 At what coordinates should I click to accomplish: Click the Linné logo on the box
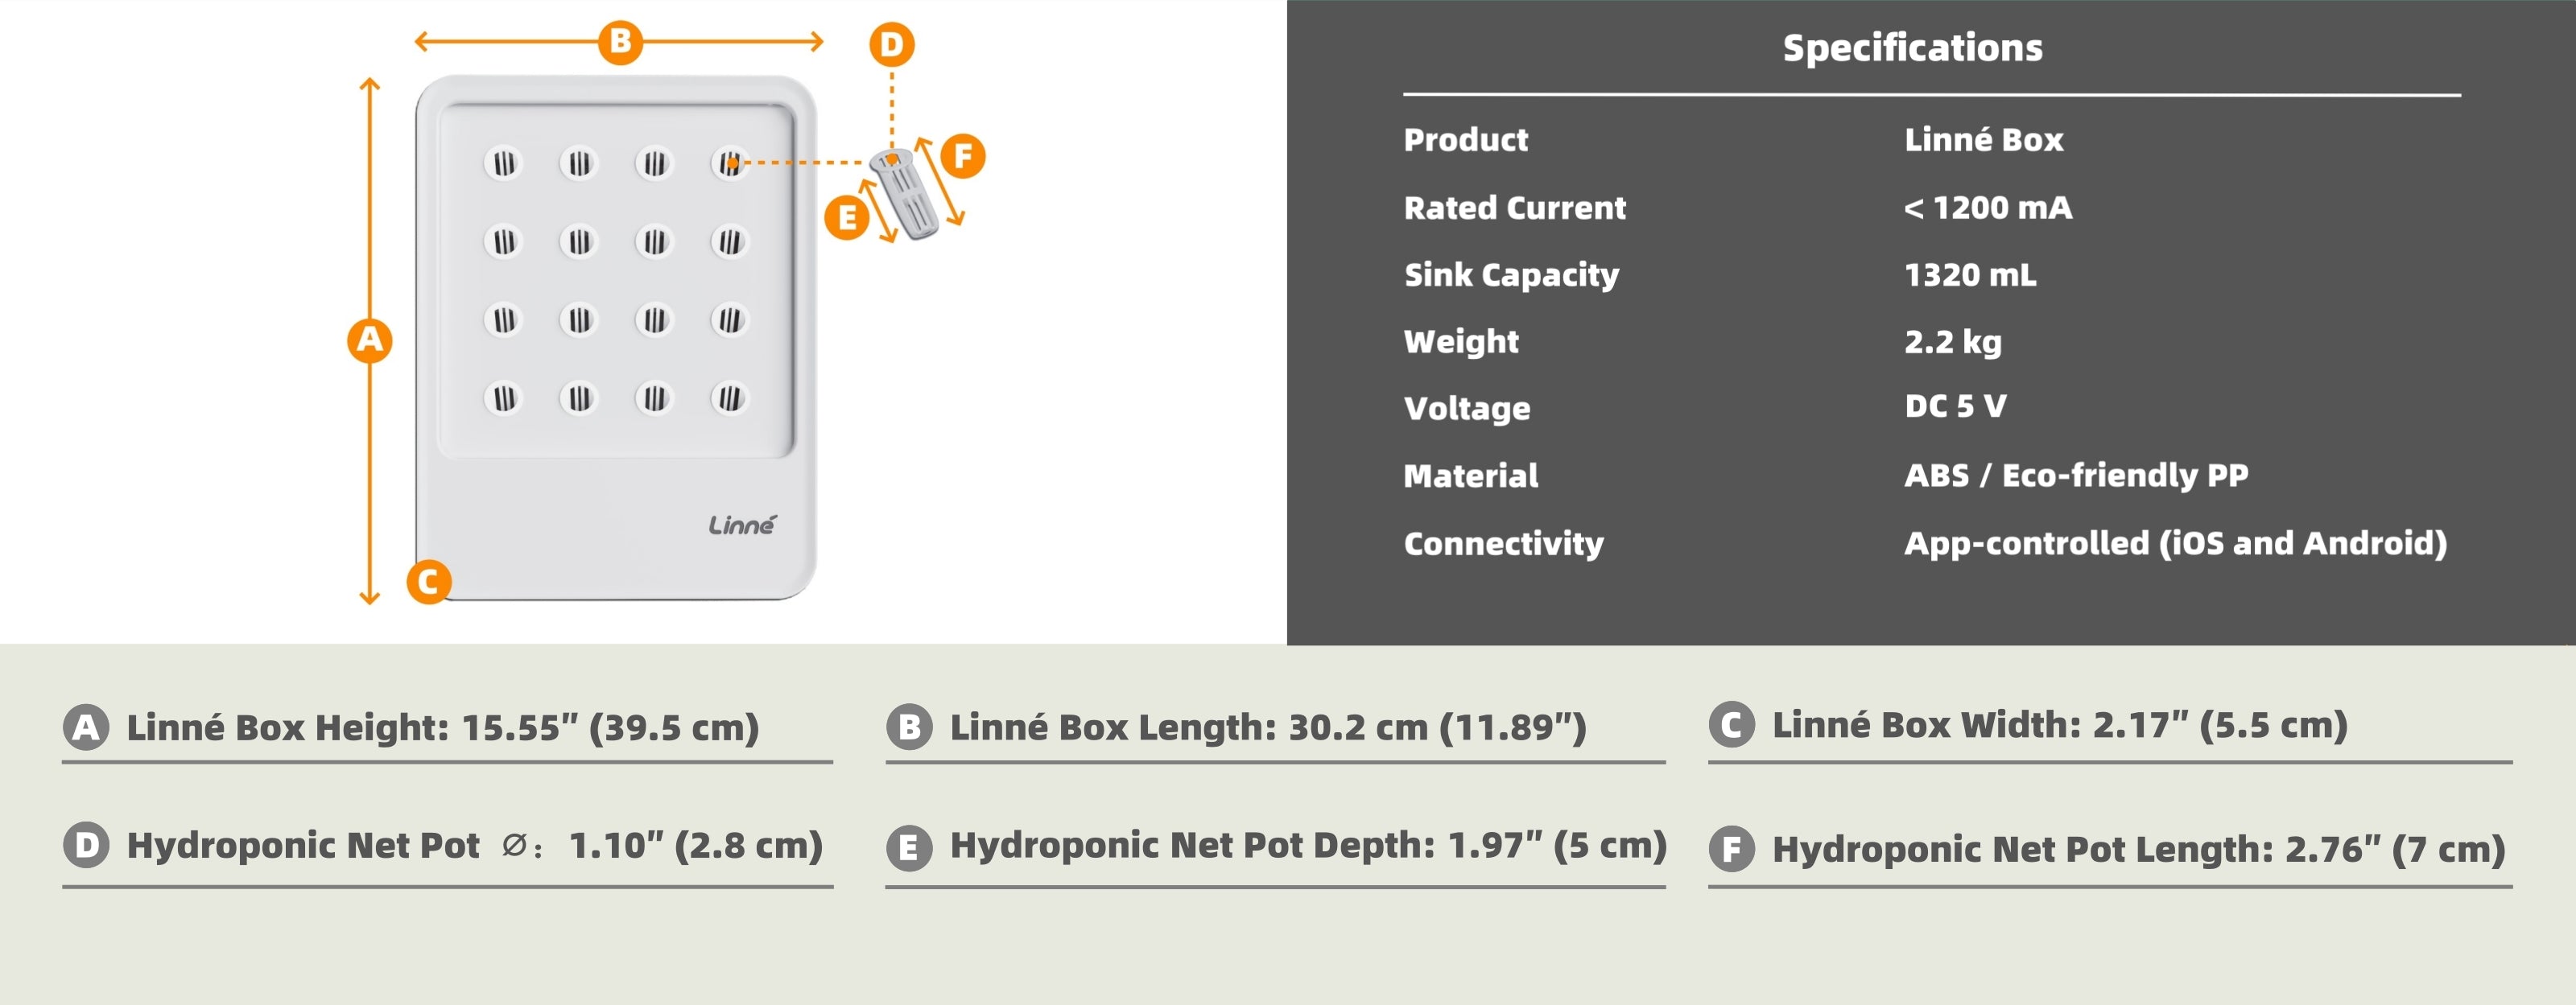click(x=742, y=524)
